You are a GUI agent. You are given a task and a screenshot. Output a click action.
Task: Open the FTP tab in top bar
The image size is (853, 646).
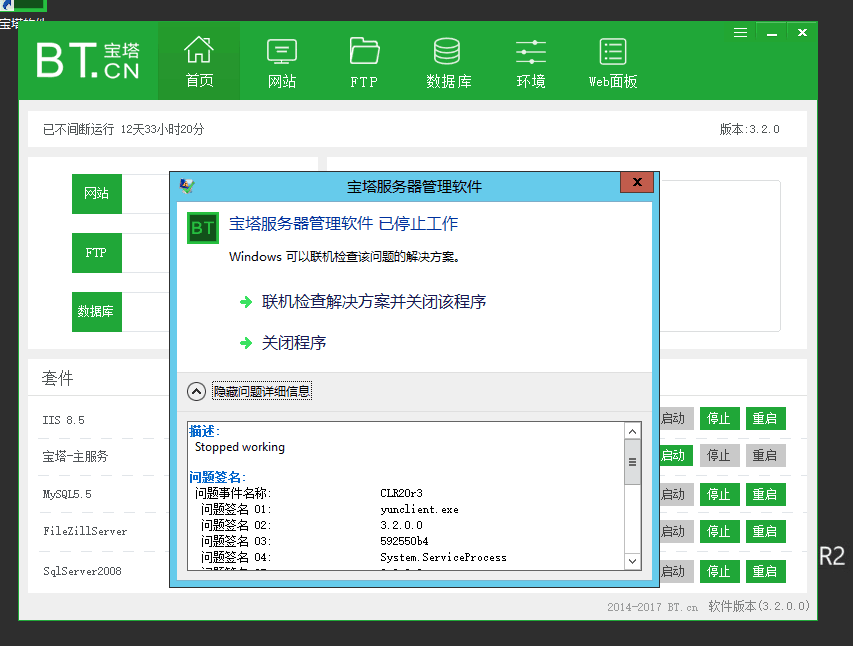tap(364, 61)
